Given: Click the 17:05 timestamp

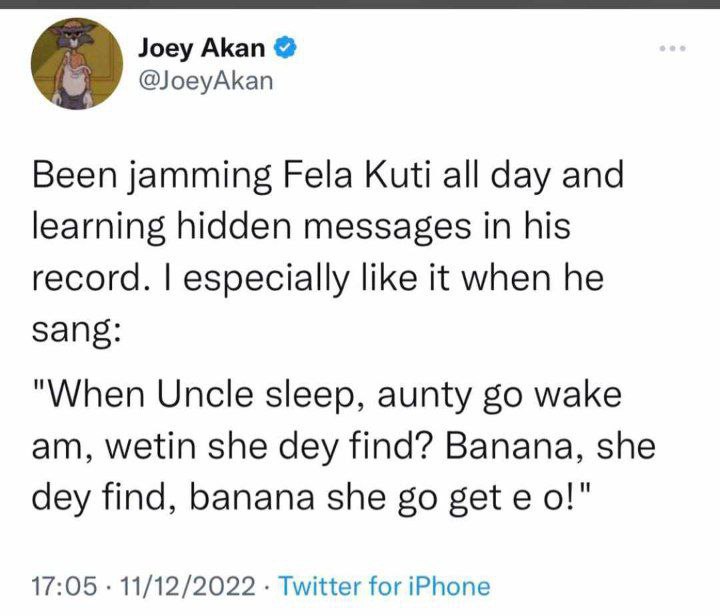Looking at the screenshot, I should pyautogui.click(x=64, y=586).
